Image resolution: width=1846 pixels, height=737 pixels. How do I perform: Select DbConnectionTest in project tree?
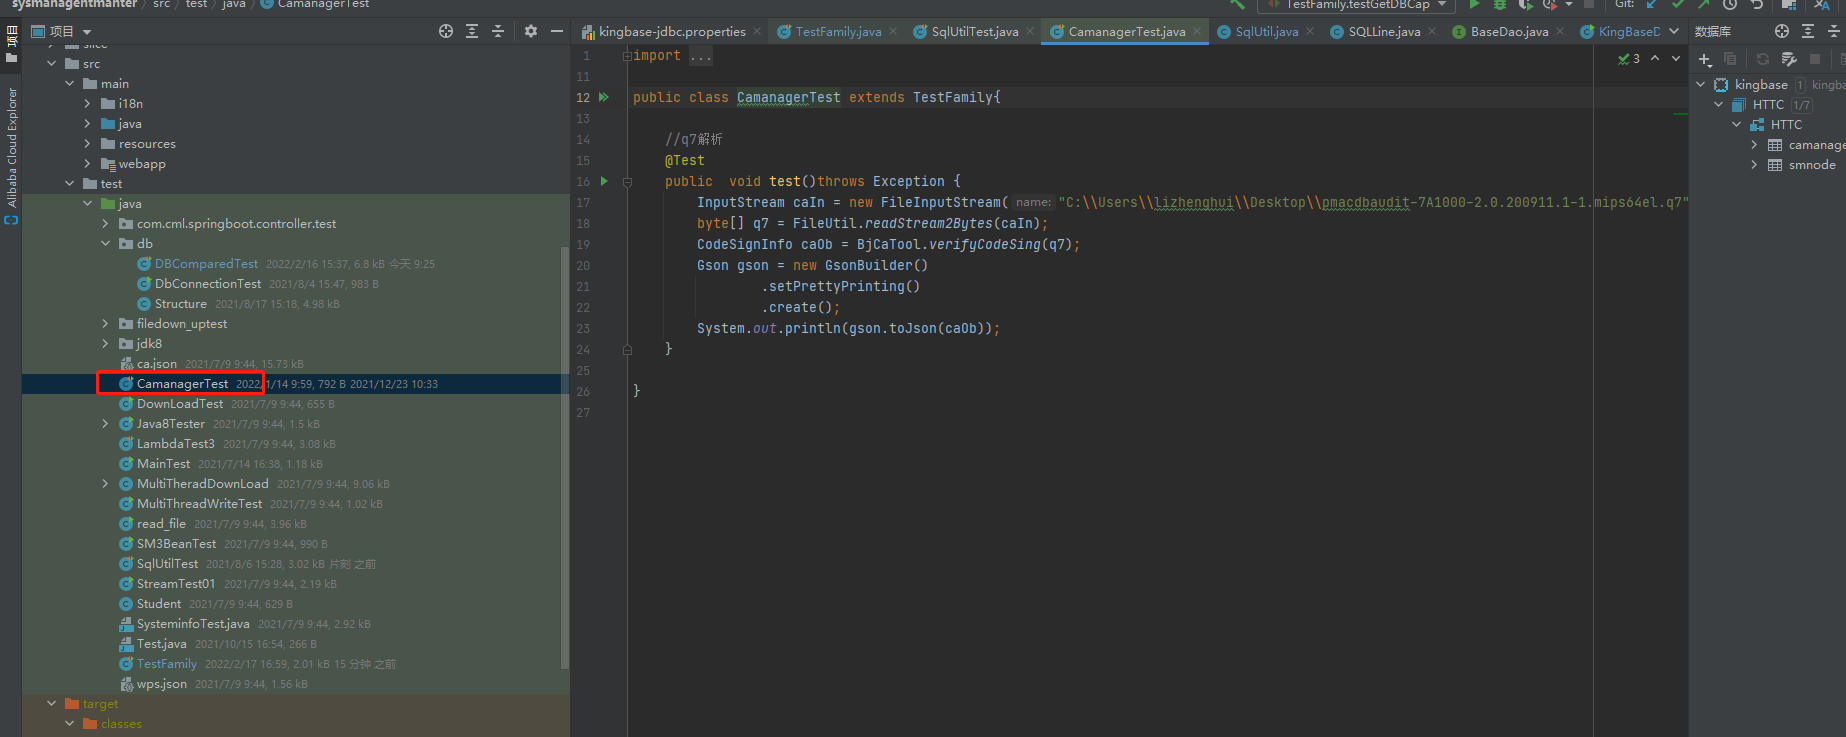pos(207,284)
